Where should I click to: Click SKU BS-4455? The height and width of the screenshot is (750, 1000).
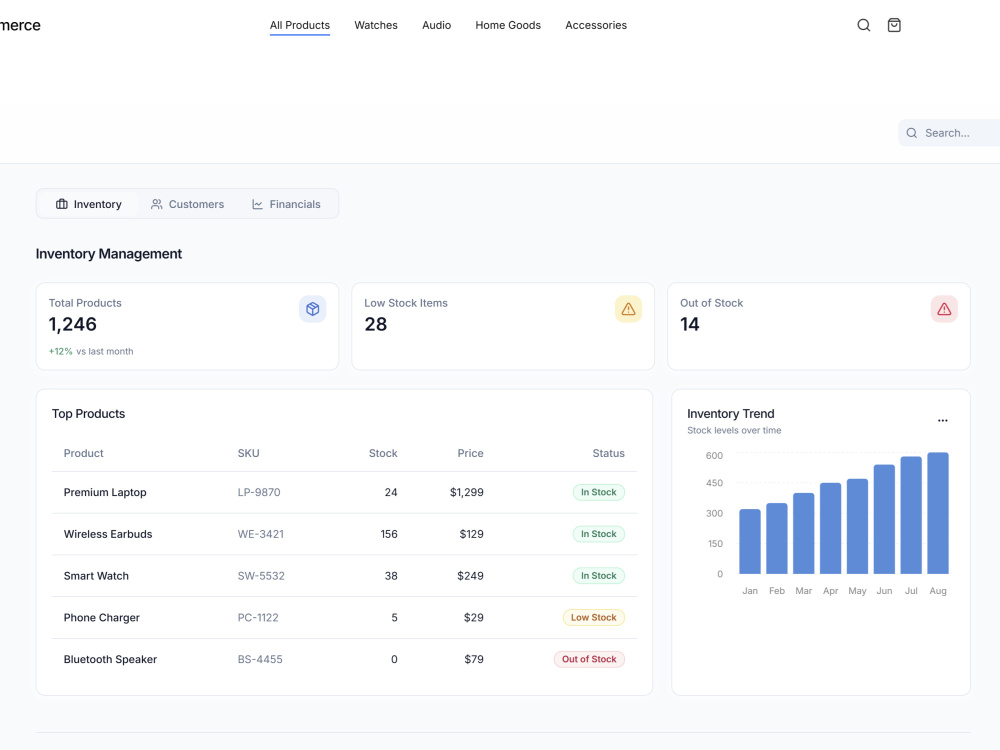coord(260,659)
